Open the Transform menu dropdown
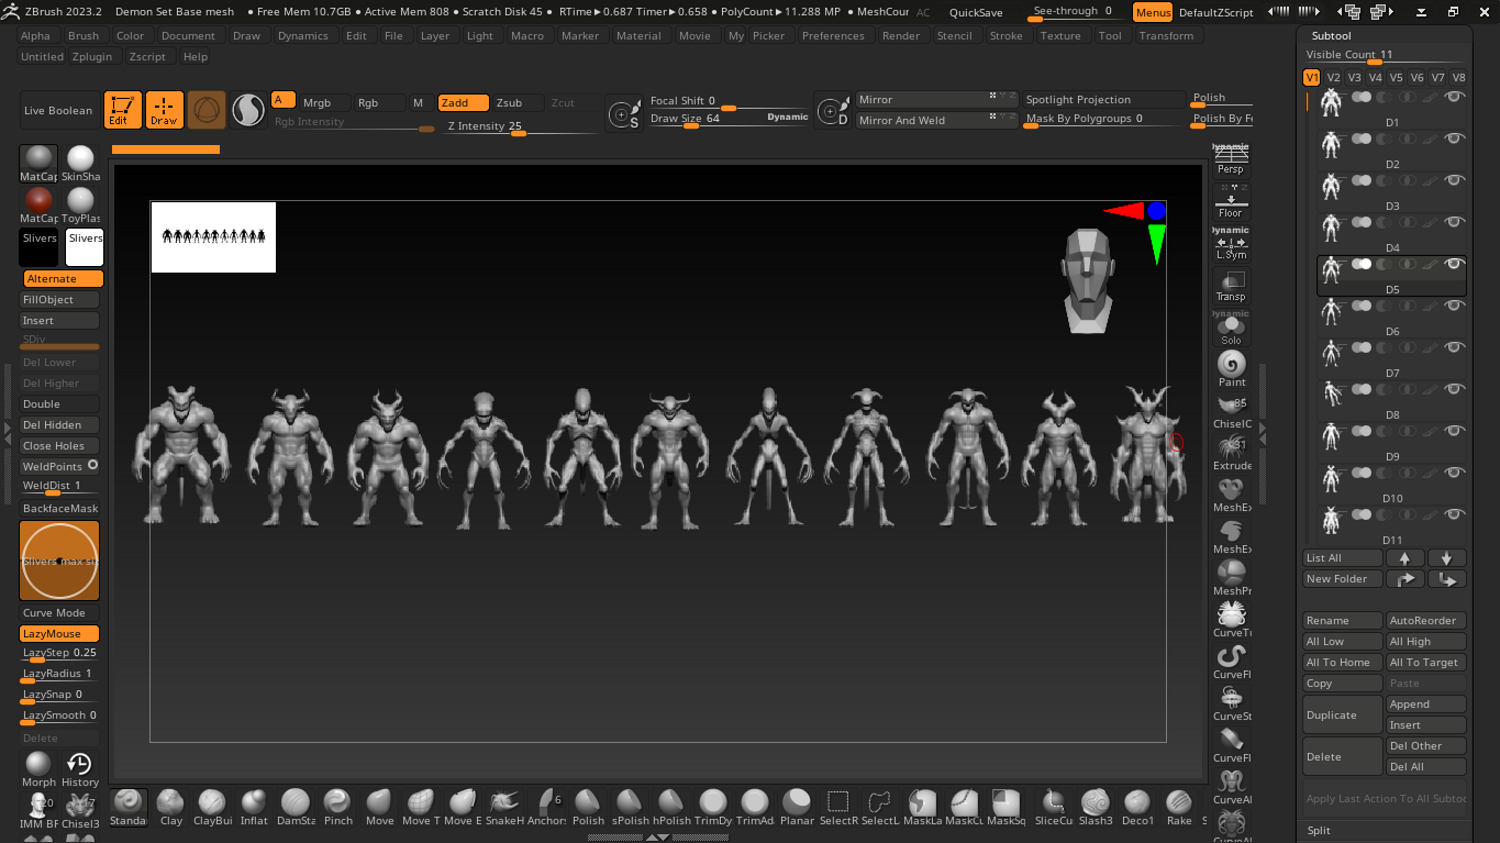Screen dimensions: 1500x843 point(1166,36)
